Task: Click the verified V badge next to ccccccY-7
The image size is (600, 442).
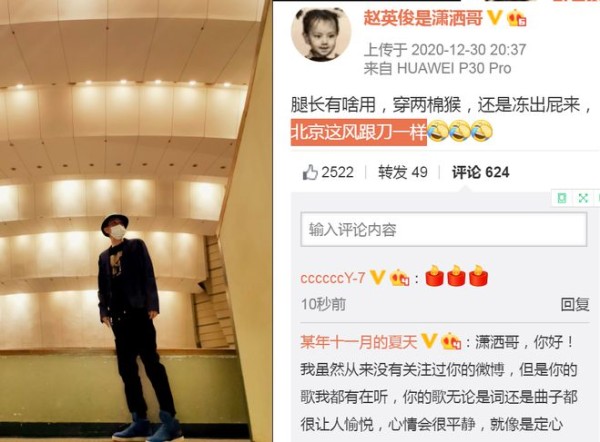Action: (377, 277)
